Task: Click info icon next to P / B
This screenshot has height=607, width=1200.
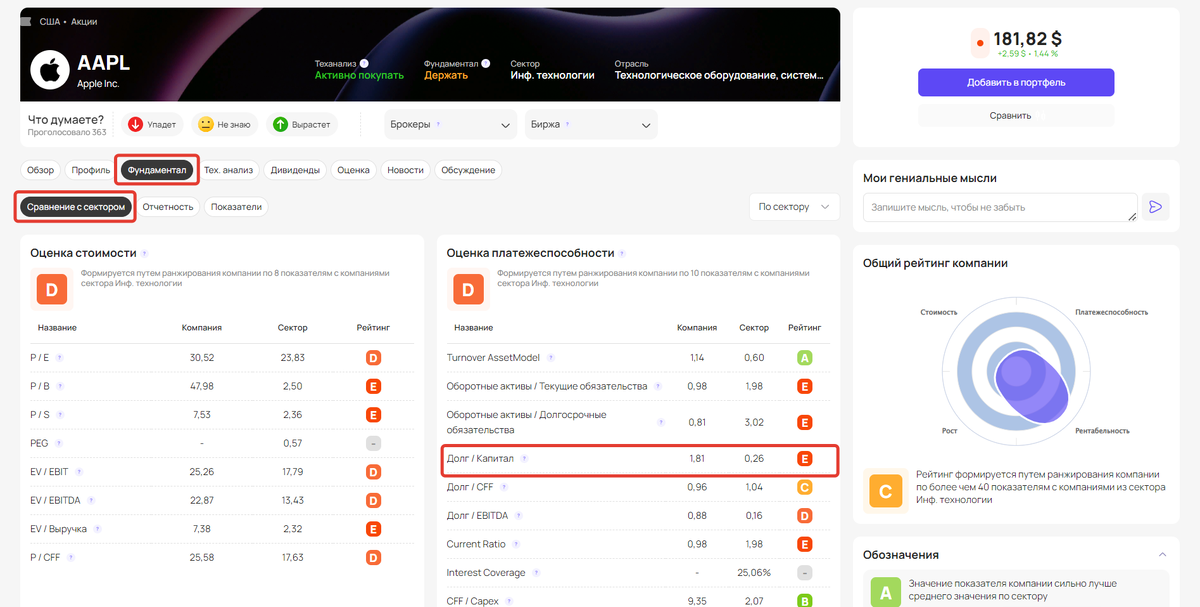Action: 60,386
